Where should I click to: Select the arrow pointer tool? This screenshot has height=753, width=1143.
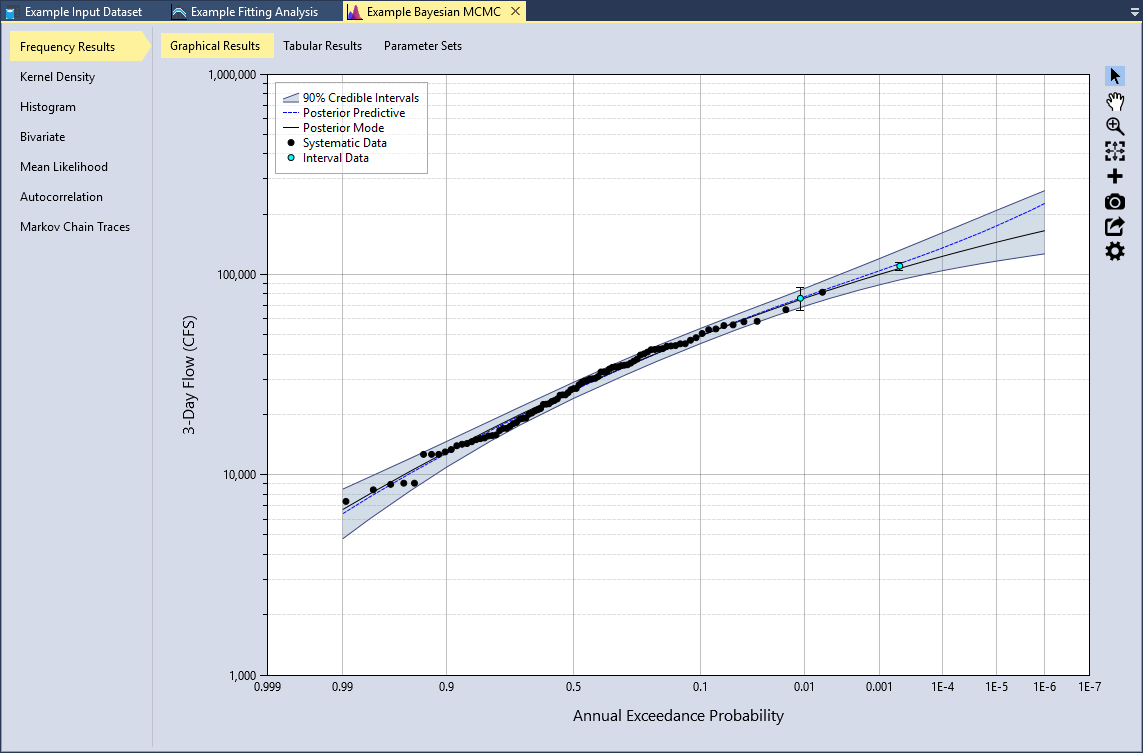click(x=1114, y=75)
